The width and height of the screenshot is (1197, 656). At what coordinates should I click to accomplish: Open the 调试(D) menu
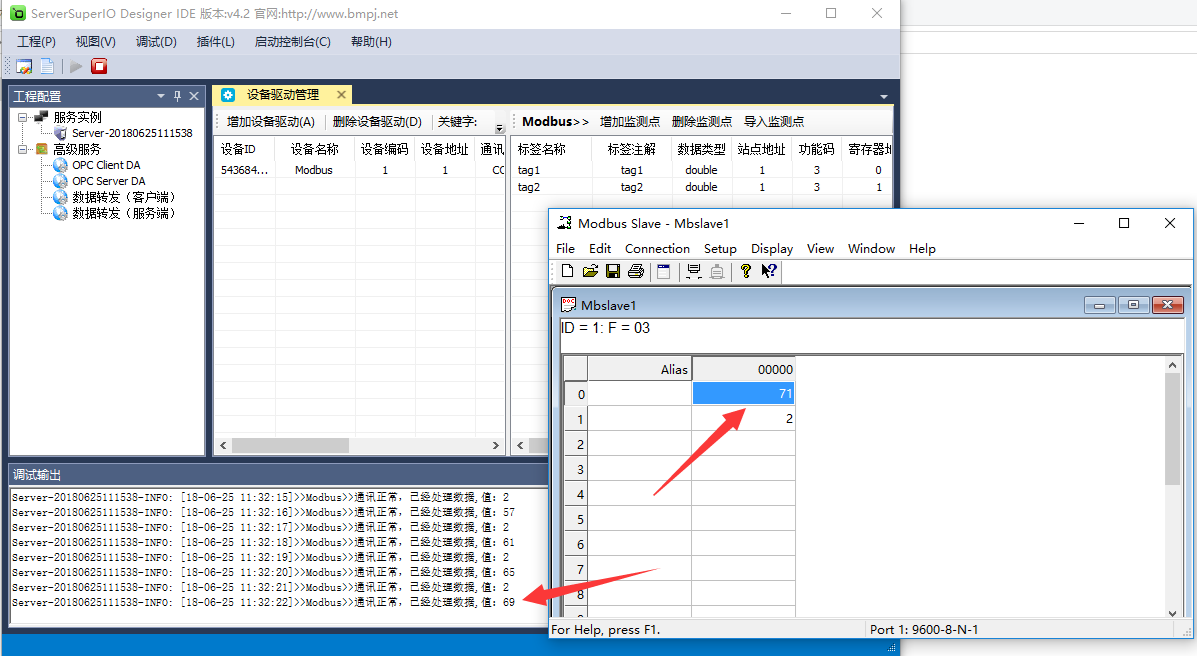tap(156, 42)
